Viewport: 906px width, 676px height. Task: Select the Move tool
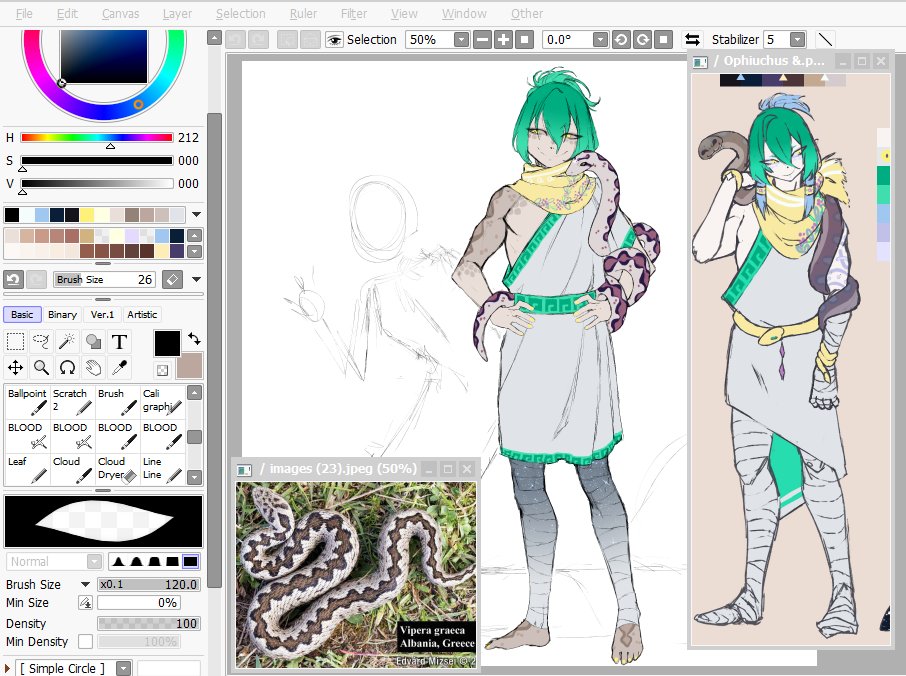tap(15, 367)
